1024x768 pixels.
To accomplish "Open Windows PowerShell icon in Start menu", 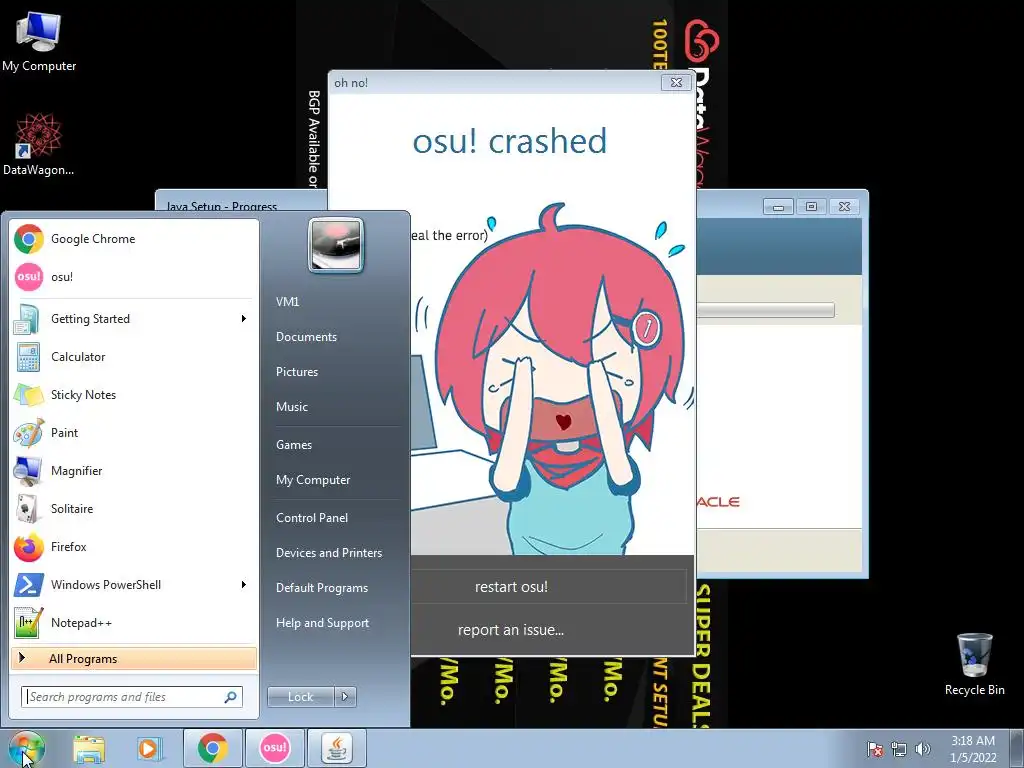I will [x=29, y=584].
